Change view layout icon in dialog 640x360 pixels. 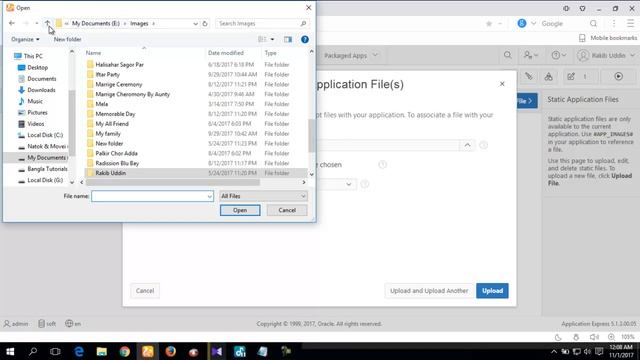pyautogui.click(x=262, y=39)
